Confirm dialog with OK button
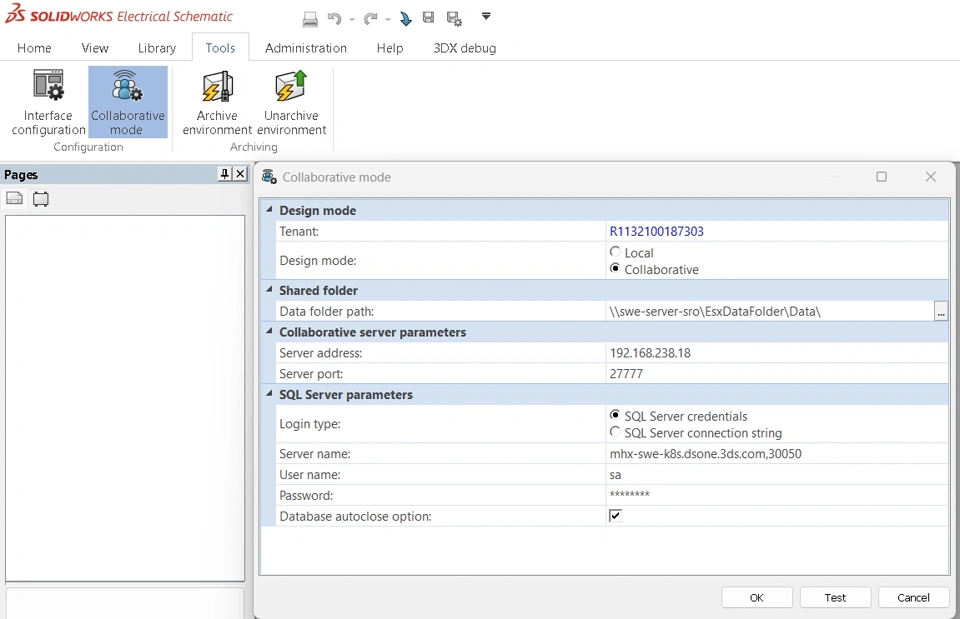The image size is (960, 619). pyautogui.click(x=757, y=598)
